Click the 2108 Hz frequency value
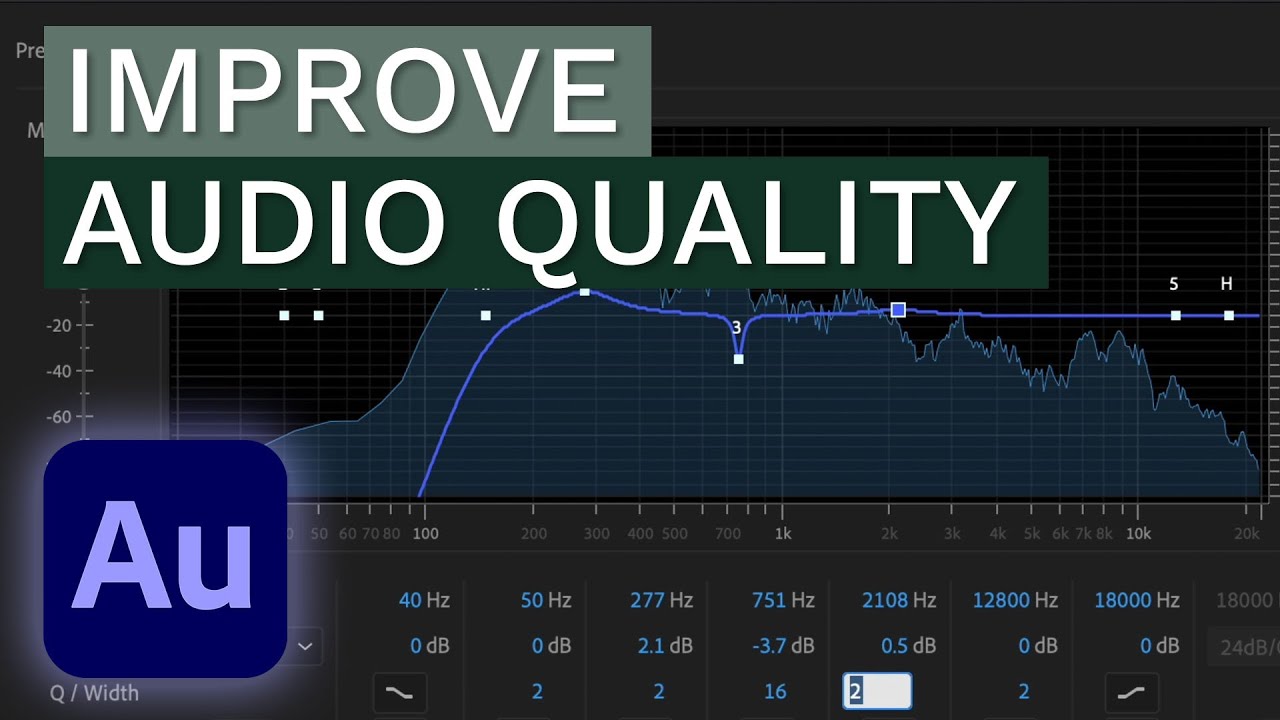 [899, 600]
